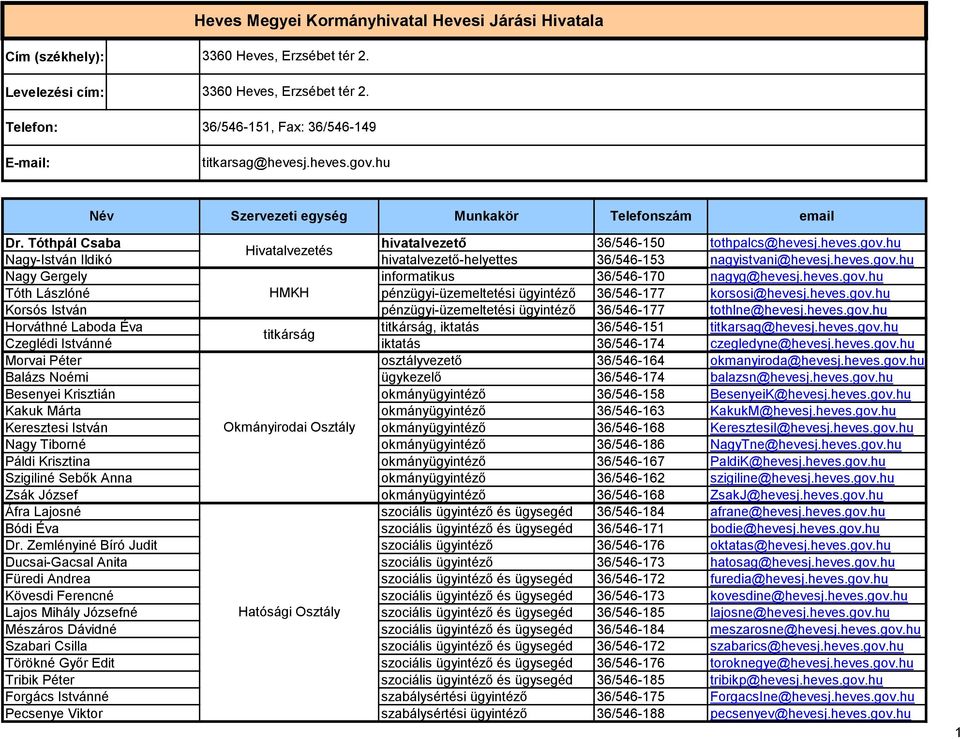Open the szigiline@hevesj.heves.gov.hu link
Viewport: 960px width, 739px height.
coord(802,478)
